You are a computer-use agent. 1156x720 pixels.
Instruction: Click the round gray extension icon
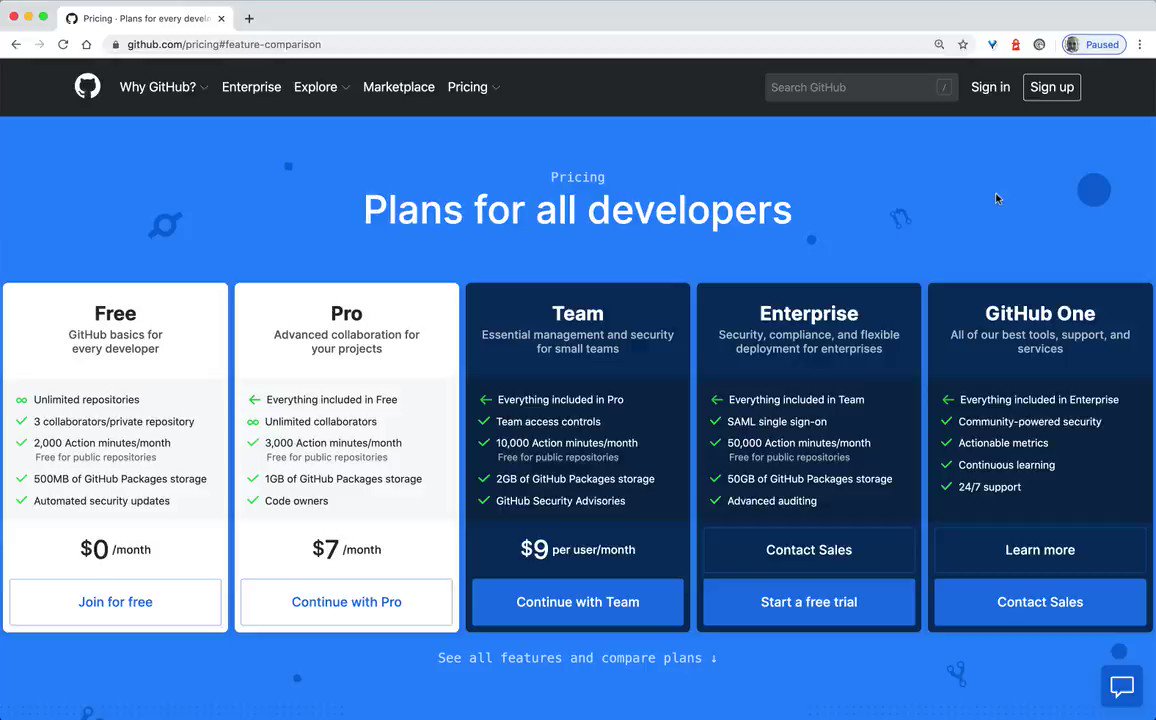pos(1039,44)
